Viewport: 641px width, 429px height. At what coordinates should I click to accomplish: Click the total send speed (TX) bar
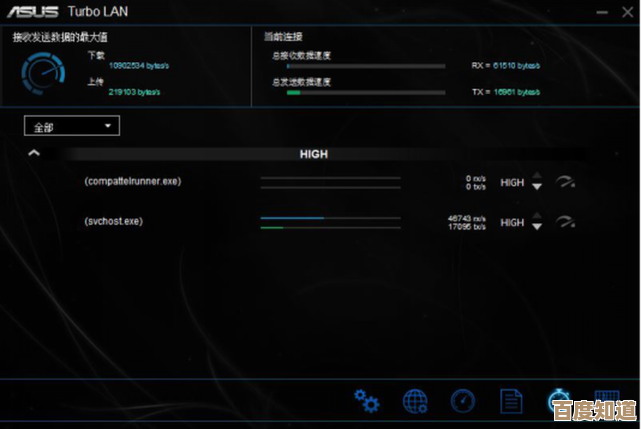click(x=365, y=92)
